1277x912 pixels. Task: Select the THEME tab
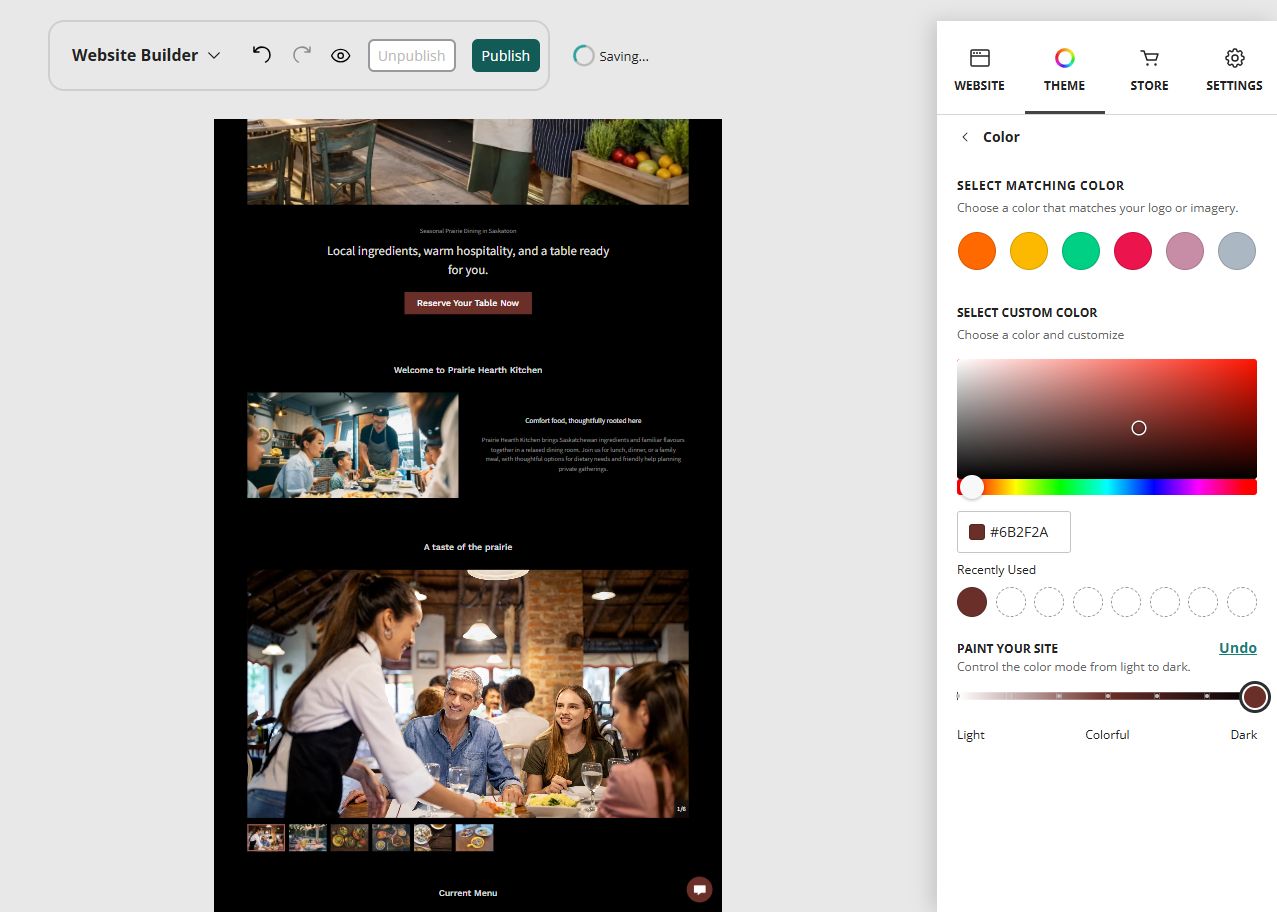1065,70
